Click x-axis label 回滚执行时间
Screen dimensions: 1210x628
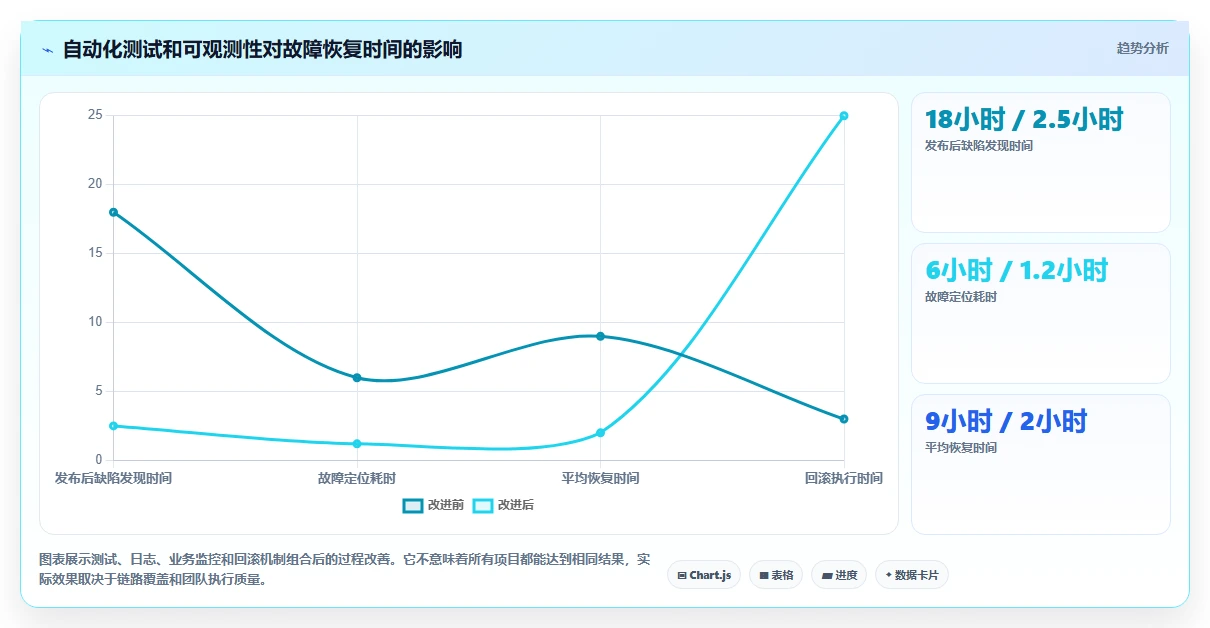pyautogui.click(x=844, y=478)
